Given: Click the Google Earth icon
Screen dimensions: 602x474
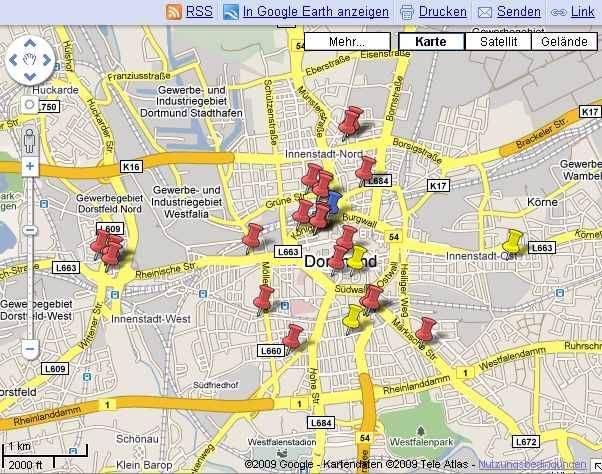Looking at the screenshot, I should (x=231, y=12).
